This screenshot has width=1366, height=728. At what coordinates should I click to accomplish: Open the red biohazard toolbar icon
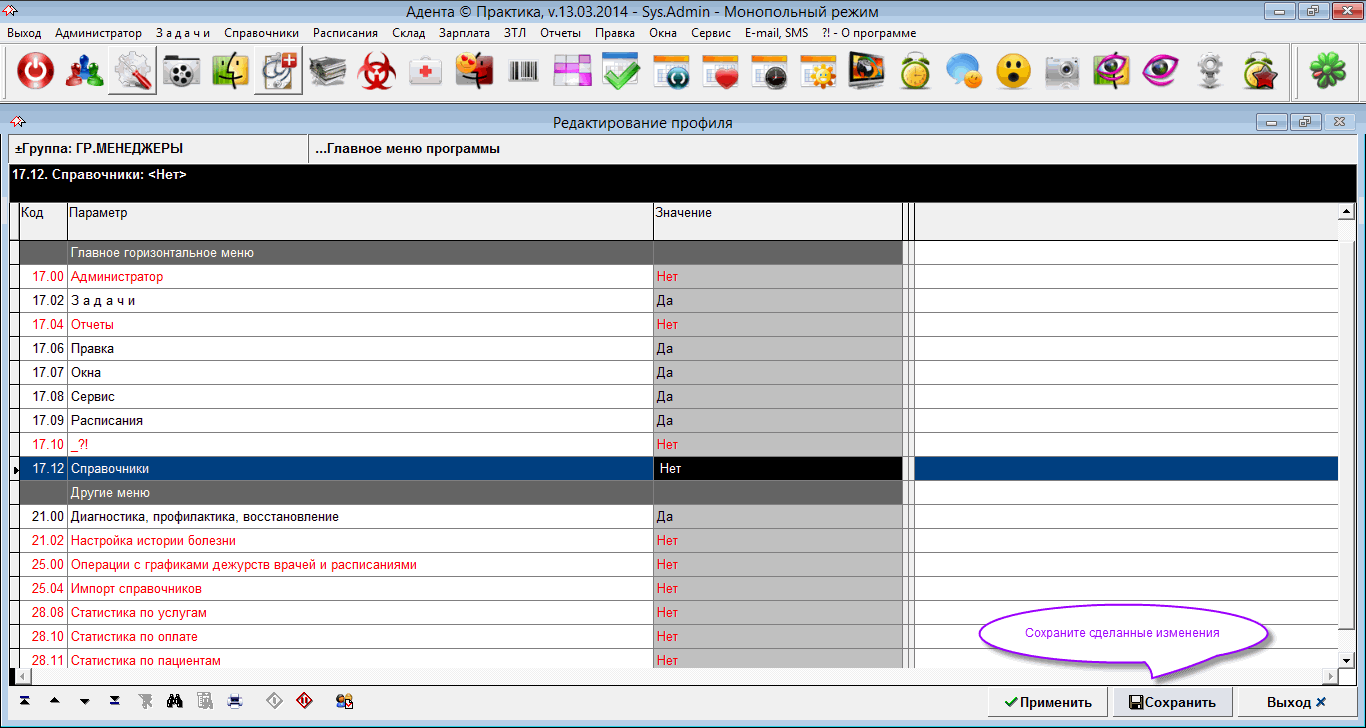point(378,72)
